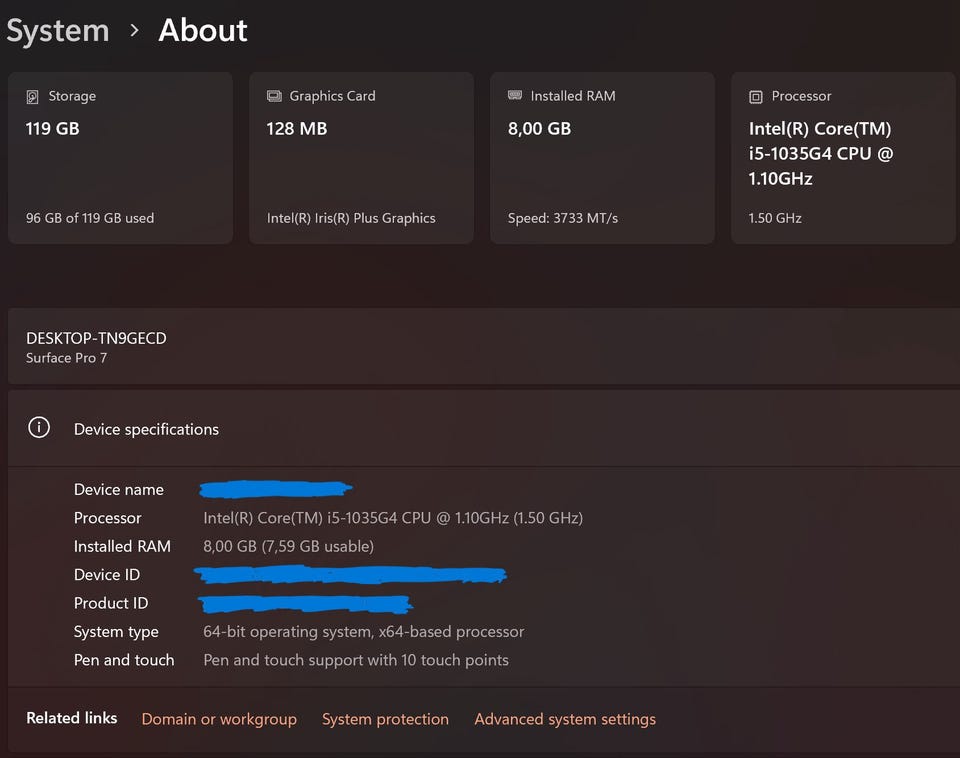Click the Processor value in specifications list
The width and height of the screenshot is (960, 758).
coord(393,518)
